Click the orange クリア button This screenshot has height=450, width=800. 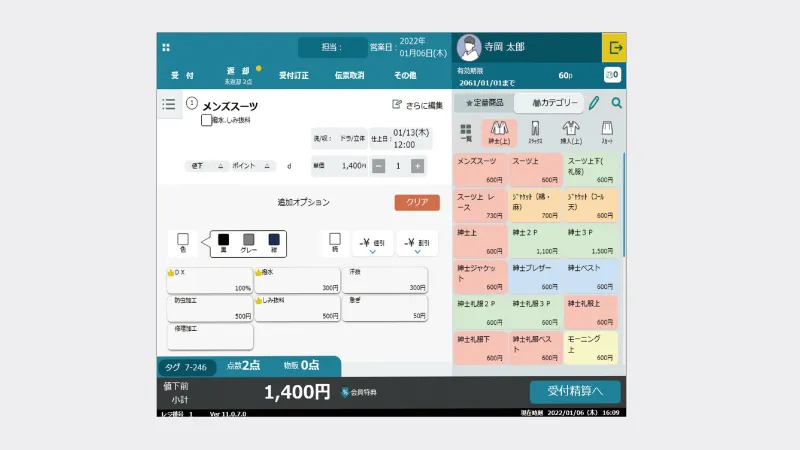[x=417, y=202]
